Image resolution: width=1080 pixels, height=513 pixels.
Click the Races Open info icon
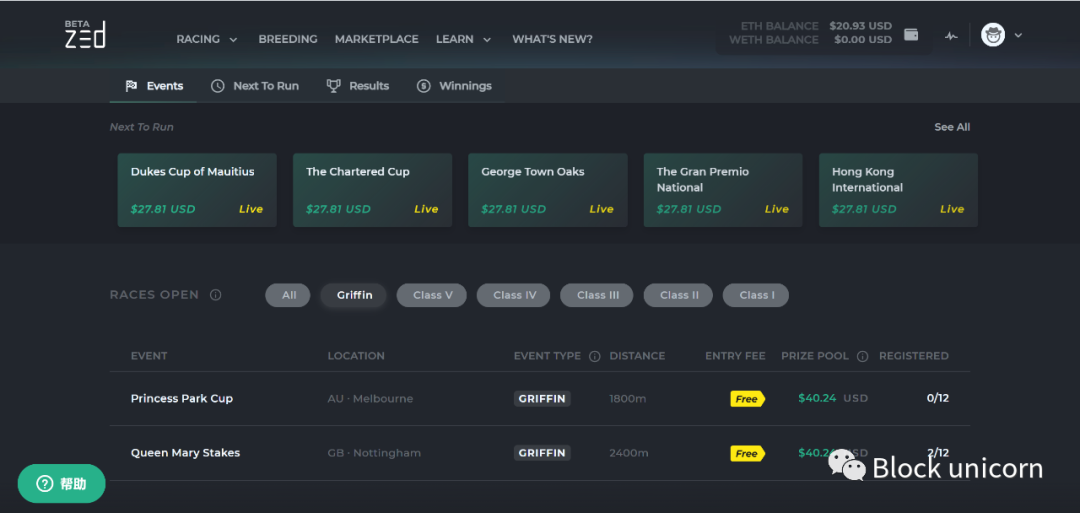point(216,295)
